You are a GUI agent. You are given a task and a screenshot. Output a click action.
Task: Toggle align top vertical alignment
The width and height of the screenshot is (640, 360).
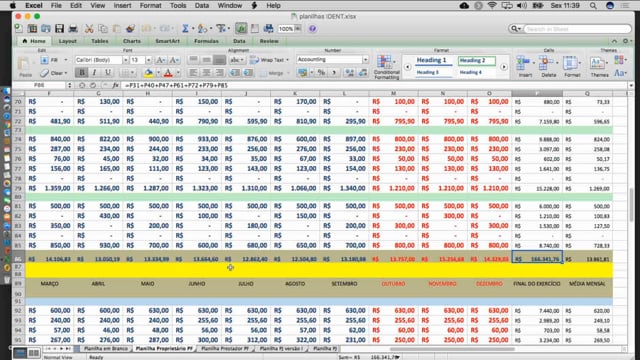coord(193,60)
